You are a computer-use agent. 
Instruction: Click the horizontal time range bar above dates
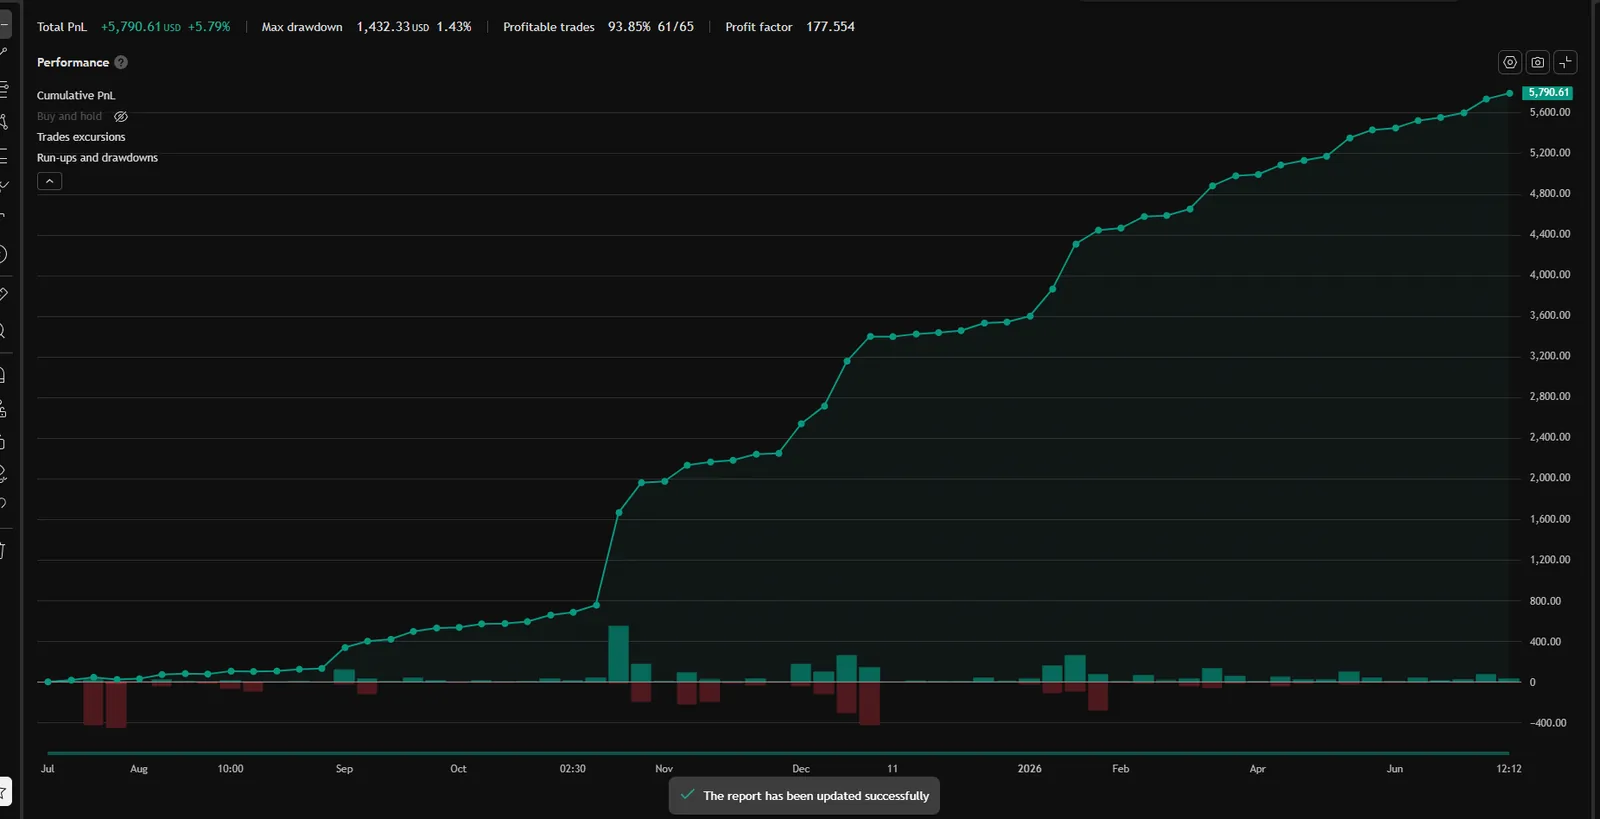[778, 753]
